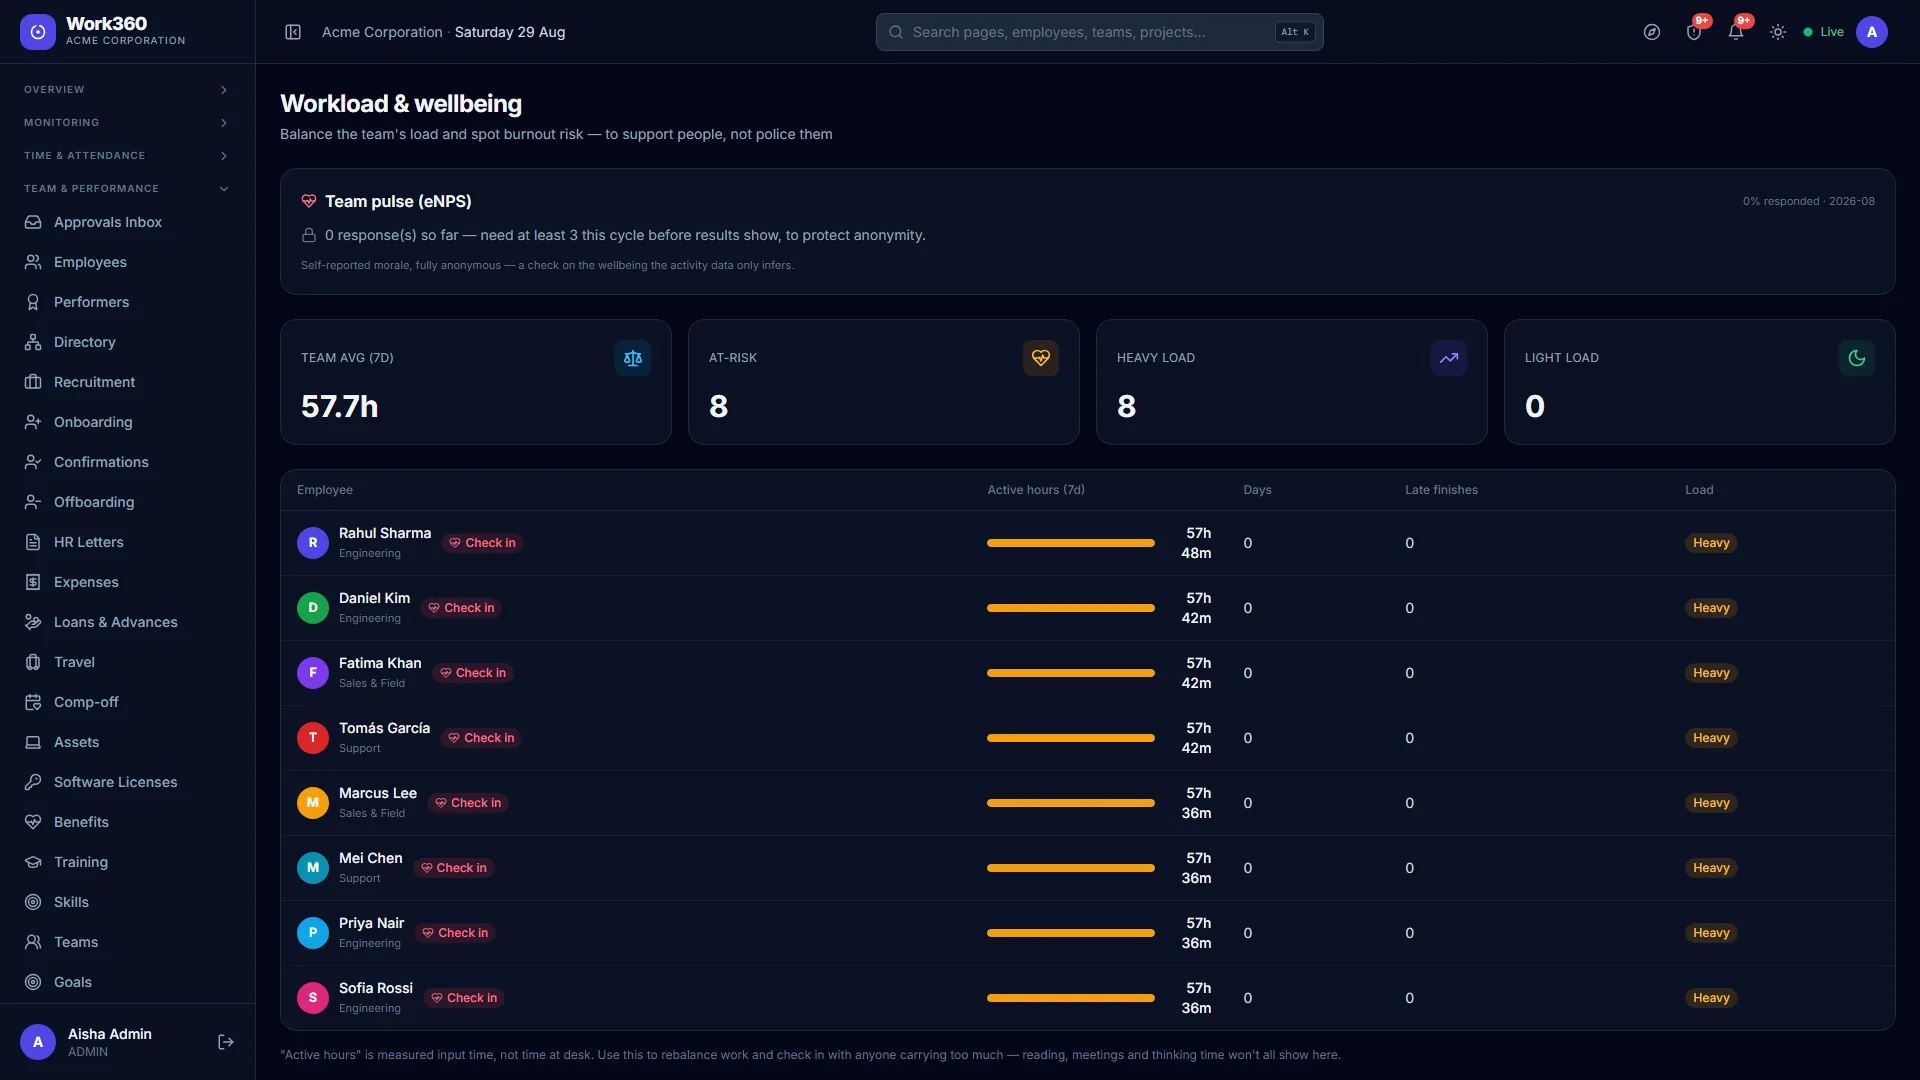Click the Work360 logo icon

38,32
